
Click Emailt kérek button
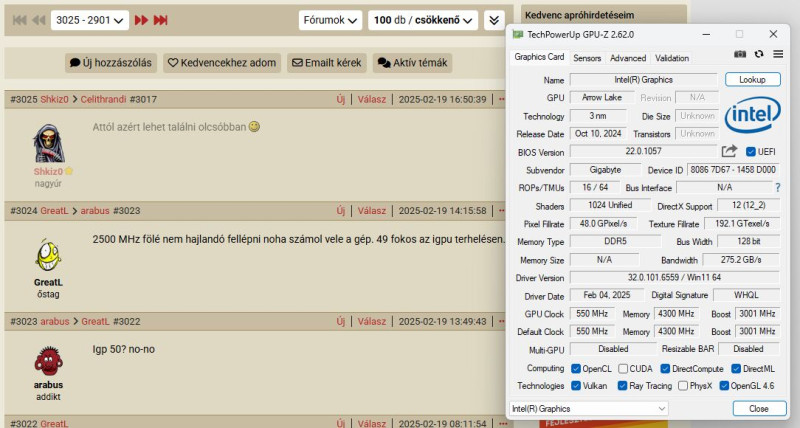[327, 63]
